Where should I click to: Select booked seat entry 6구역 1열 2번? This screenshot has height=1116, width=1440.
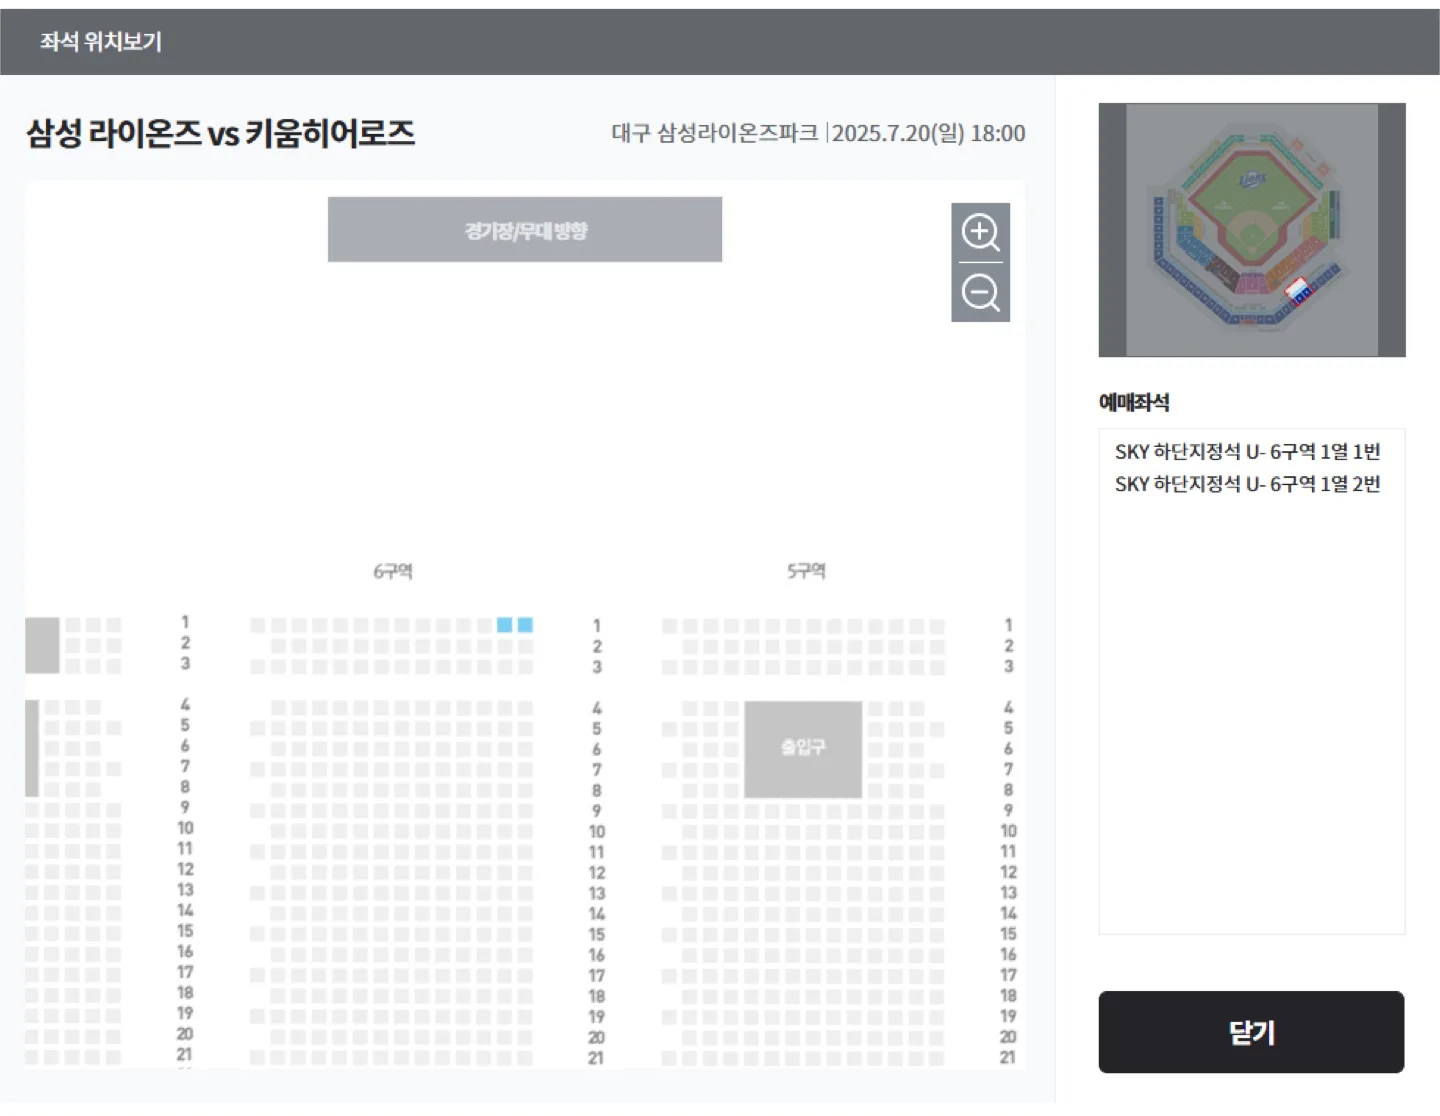coord(1247,484)
